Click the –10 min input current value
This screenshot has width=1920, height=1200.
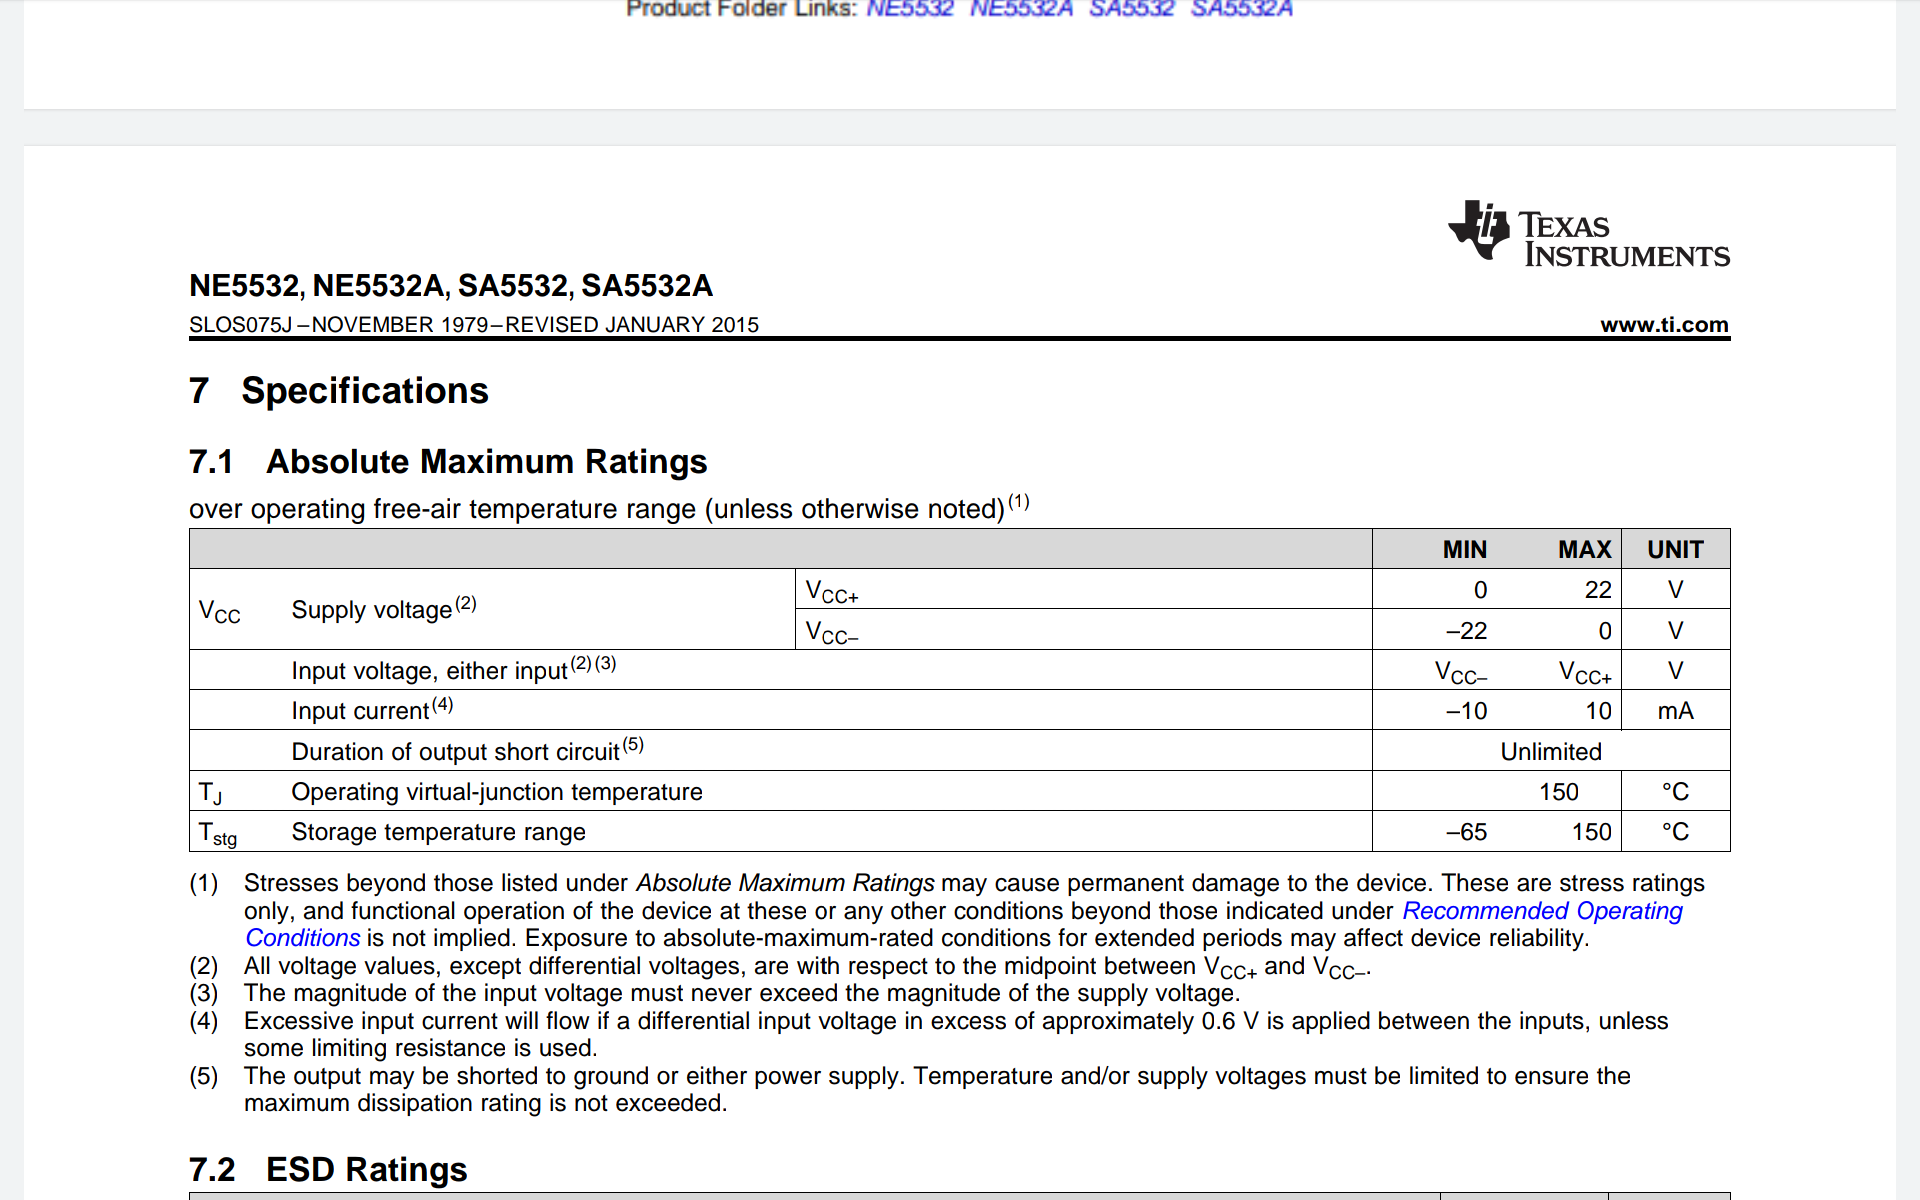click(1466, 711)
